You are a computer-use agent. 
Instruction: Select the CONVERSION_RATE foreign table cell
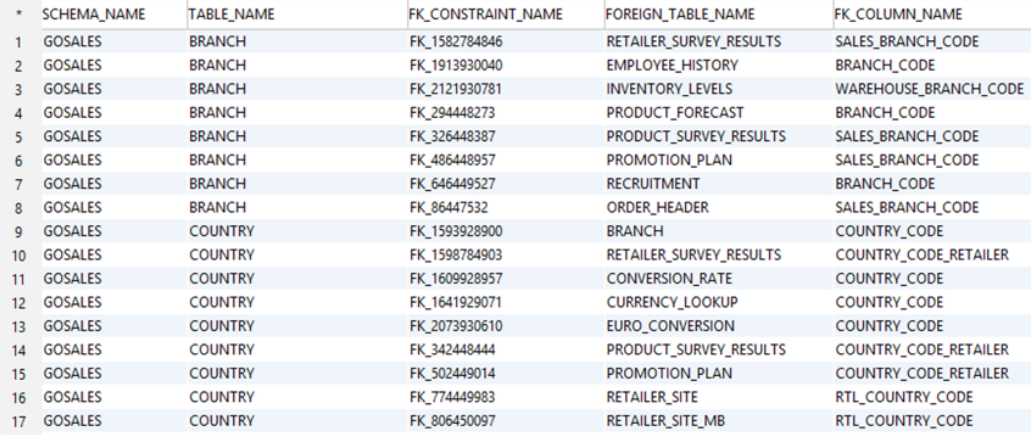click(719, 279)
